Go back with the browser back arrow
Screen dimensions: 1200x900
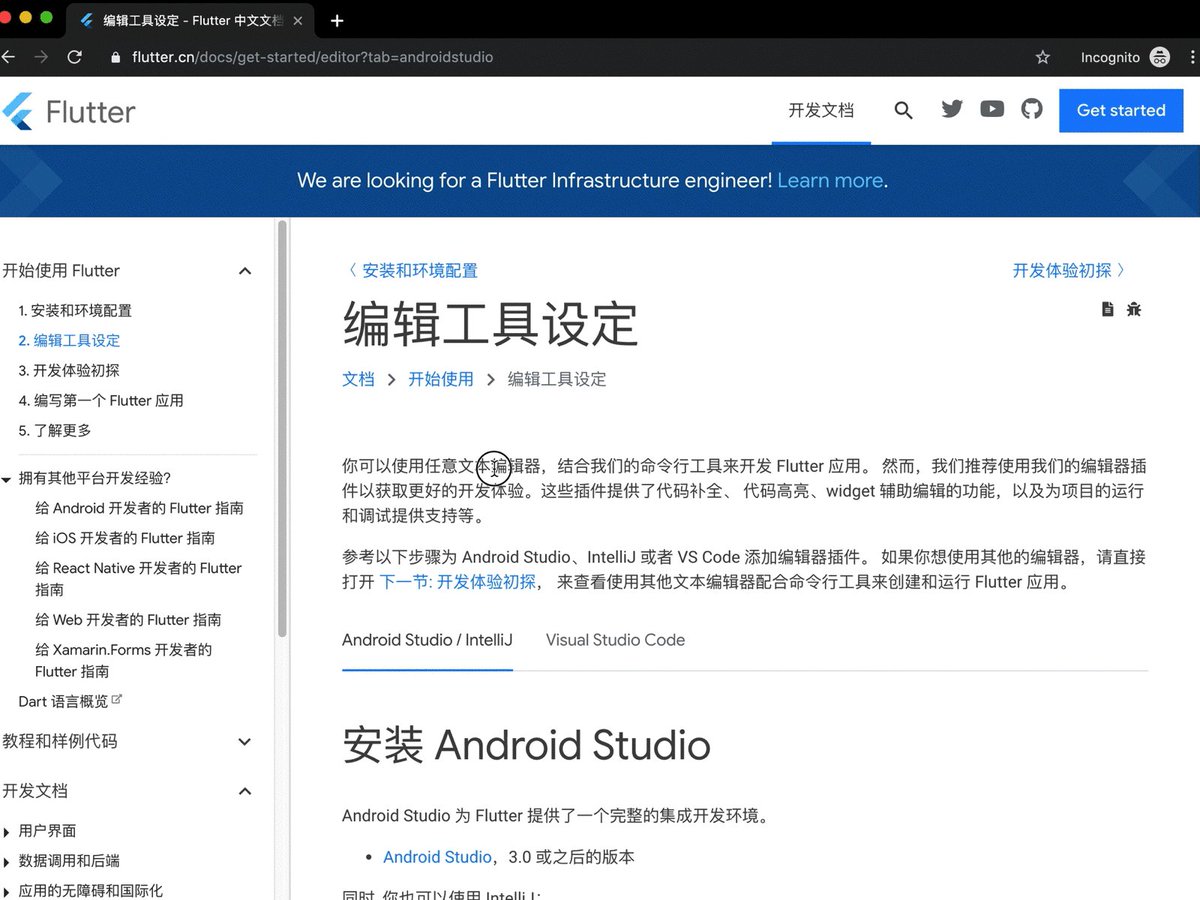click(8, 57)
